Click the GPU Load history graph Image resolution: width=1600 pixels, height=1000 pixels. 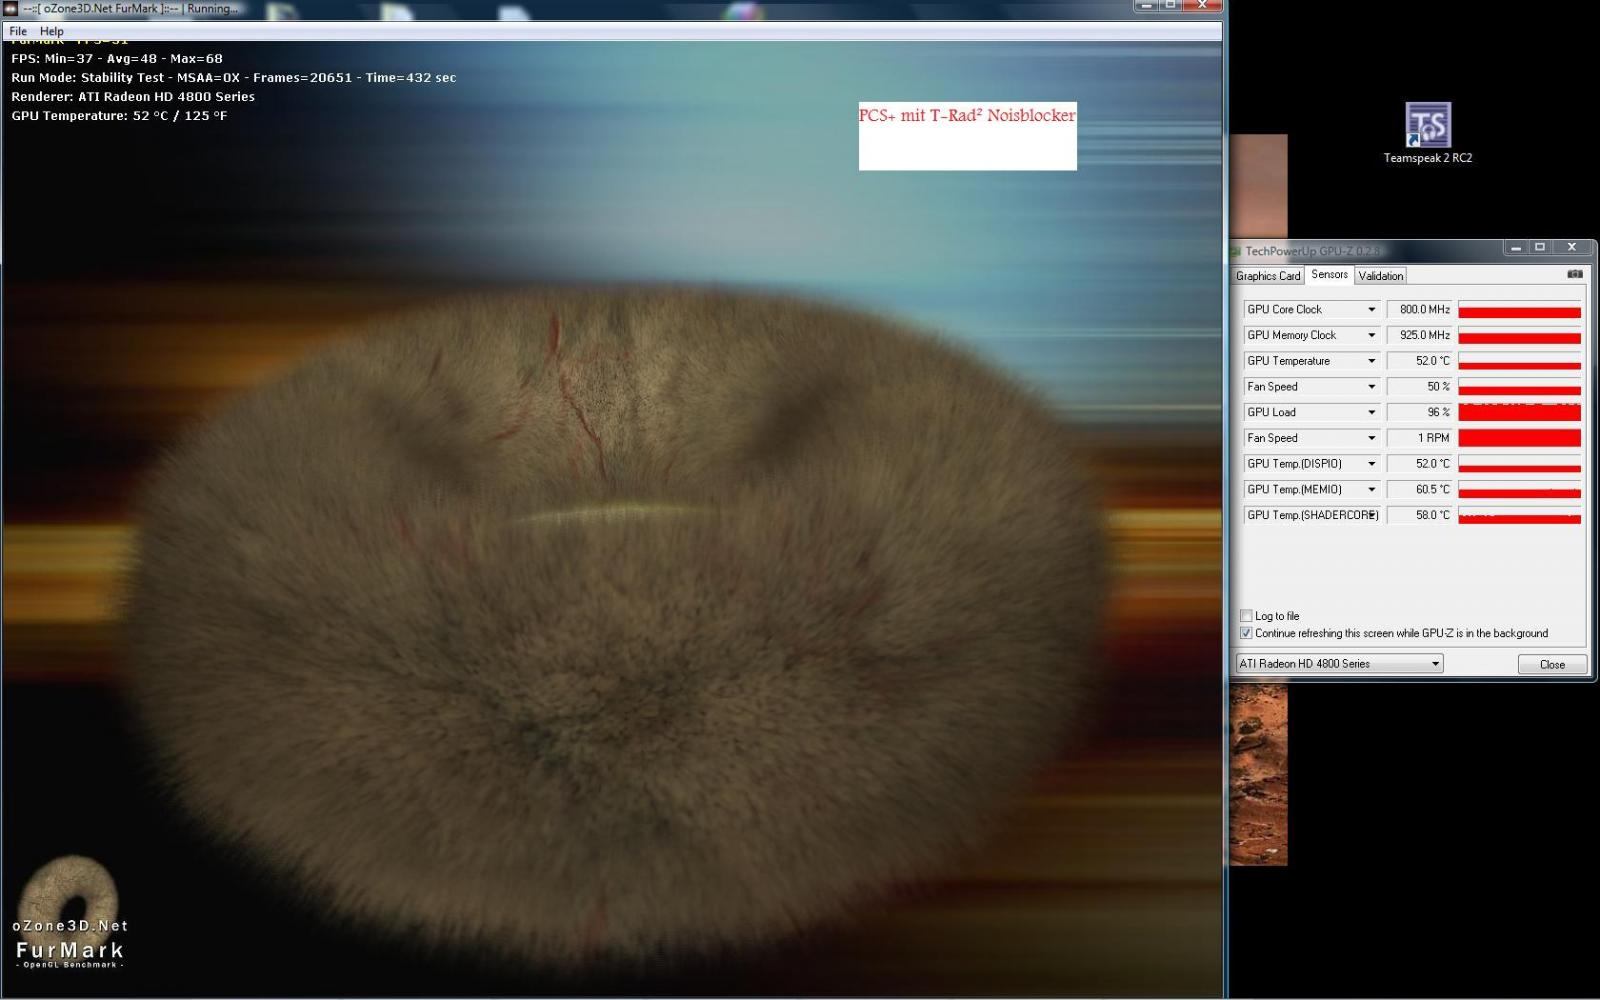click(x=1519, y=412)
